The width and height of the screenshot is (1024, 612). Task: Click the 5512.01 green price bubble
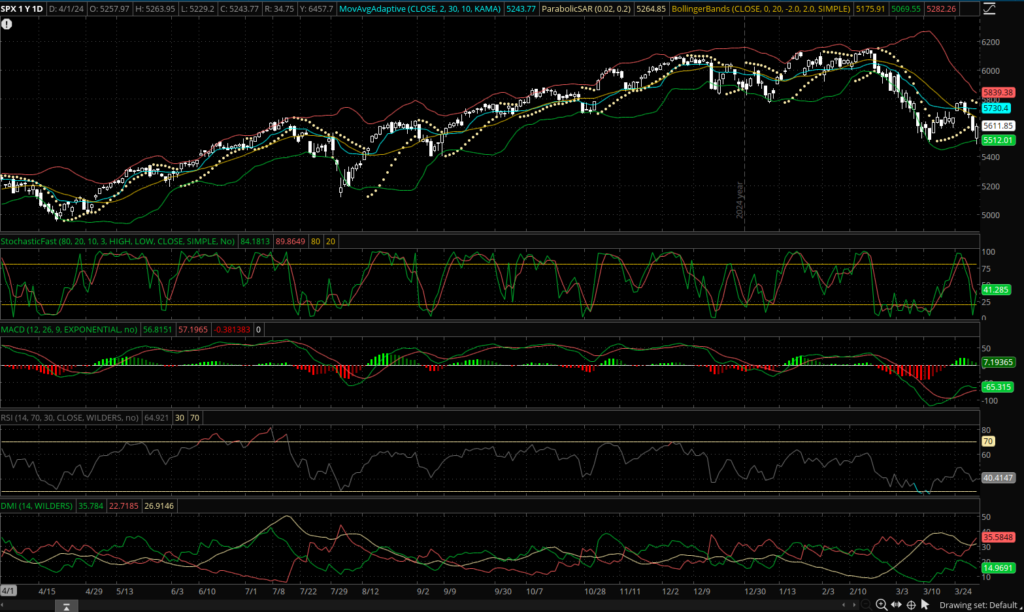coord(998,140)
